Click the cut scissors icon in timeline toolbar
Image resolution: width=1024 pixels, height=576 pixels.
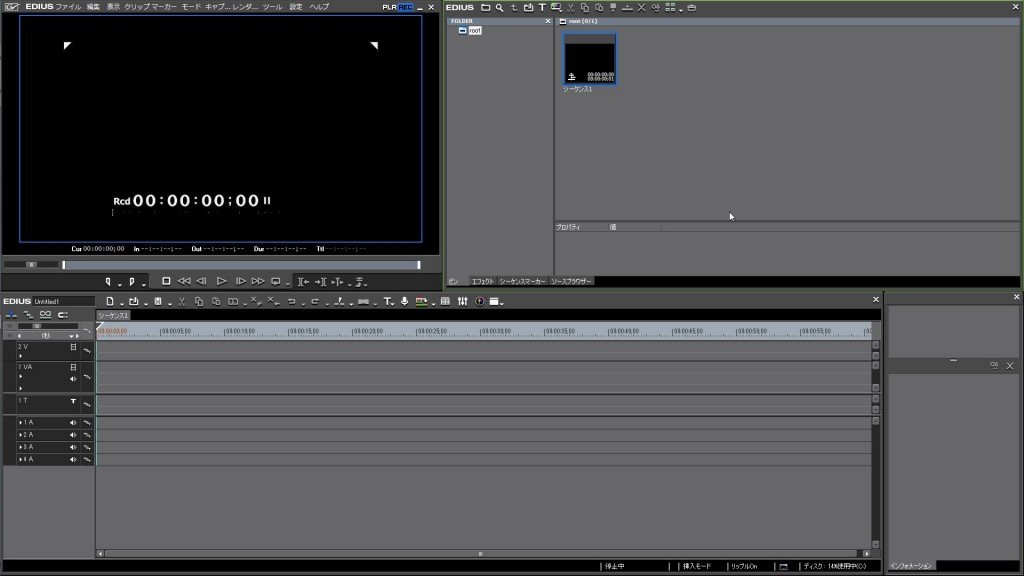(x=182, y=301)
